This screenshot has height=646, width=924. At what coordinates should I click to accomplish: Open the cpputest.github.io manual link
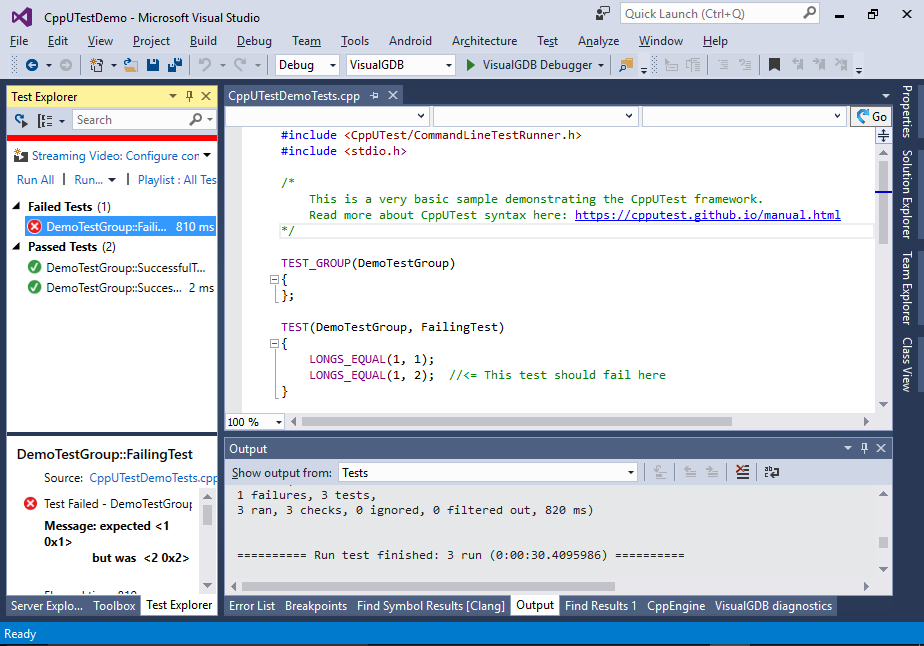click(708, 215)
